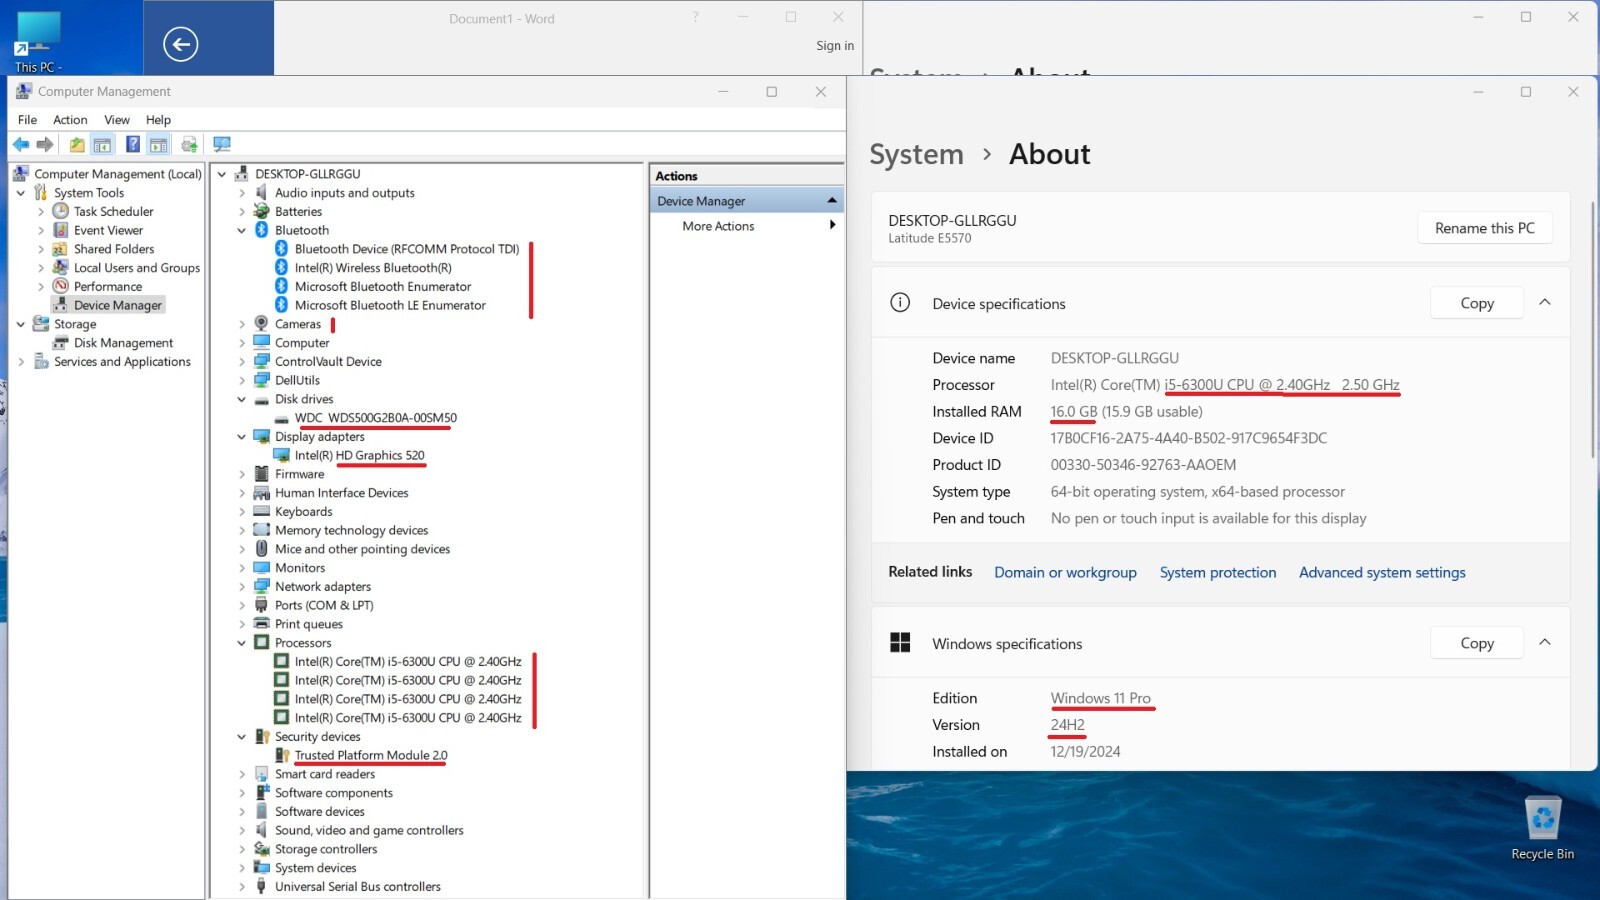Viewport: 1600px width, 900px height.
Task: Click the Batteries category icon
Action: [x=262, y=211]
